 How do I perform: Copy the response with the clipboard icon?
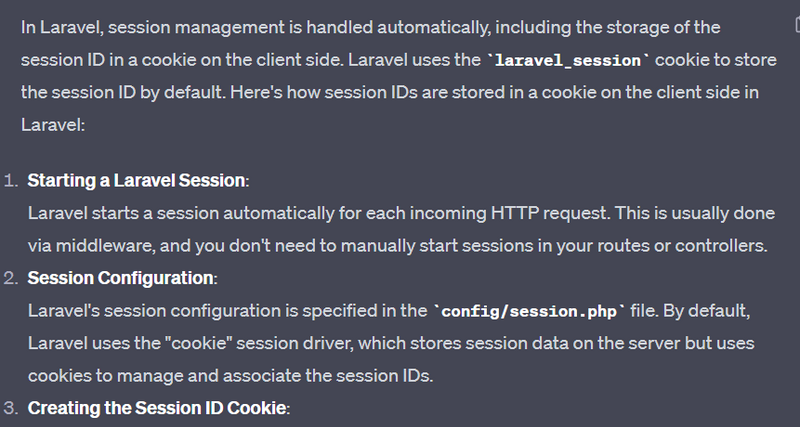point(797,24)
